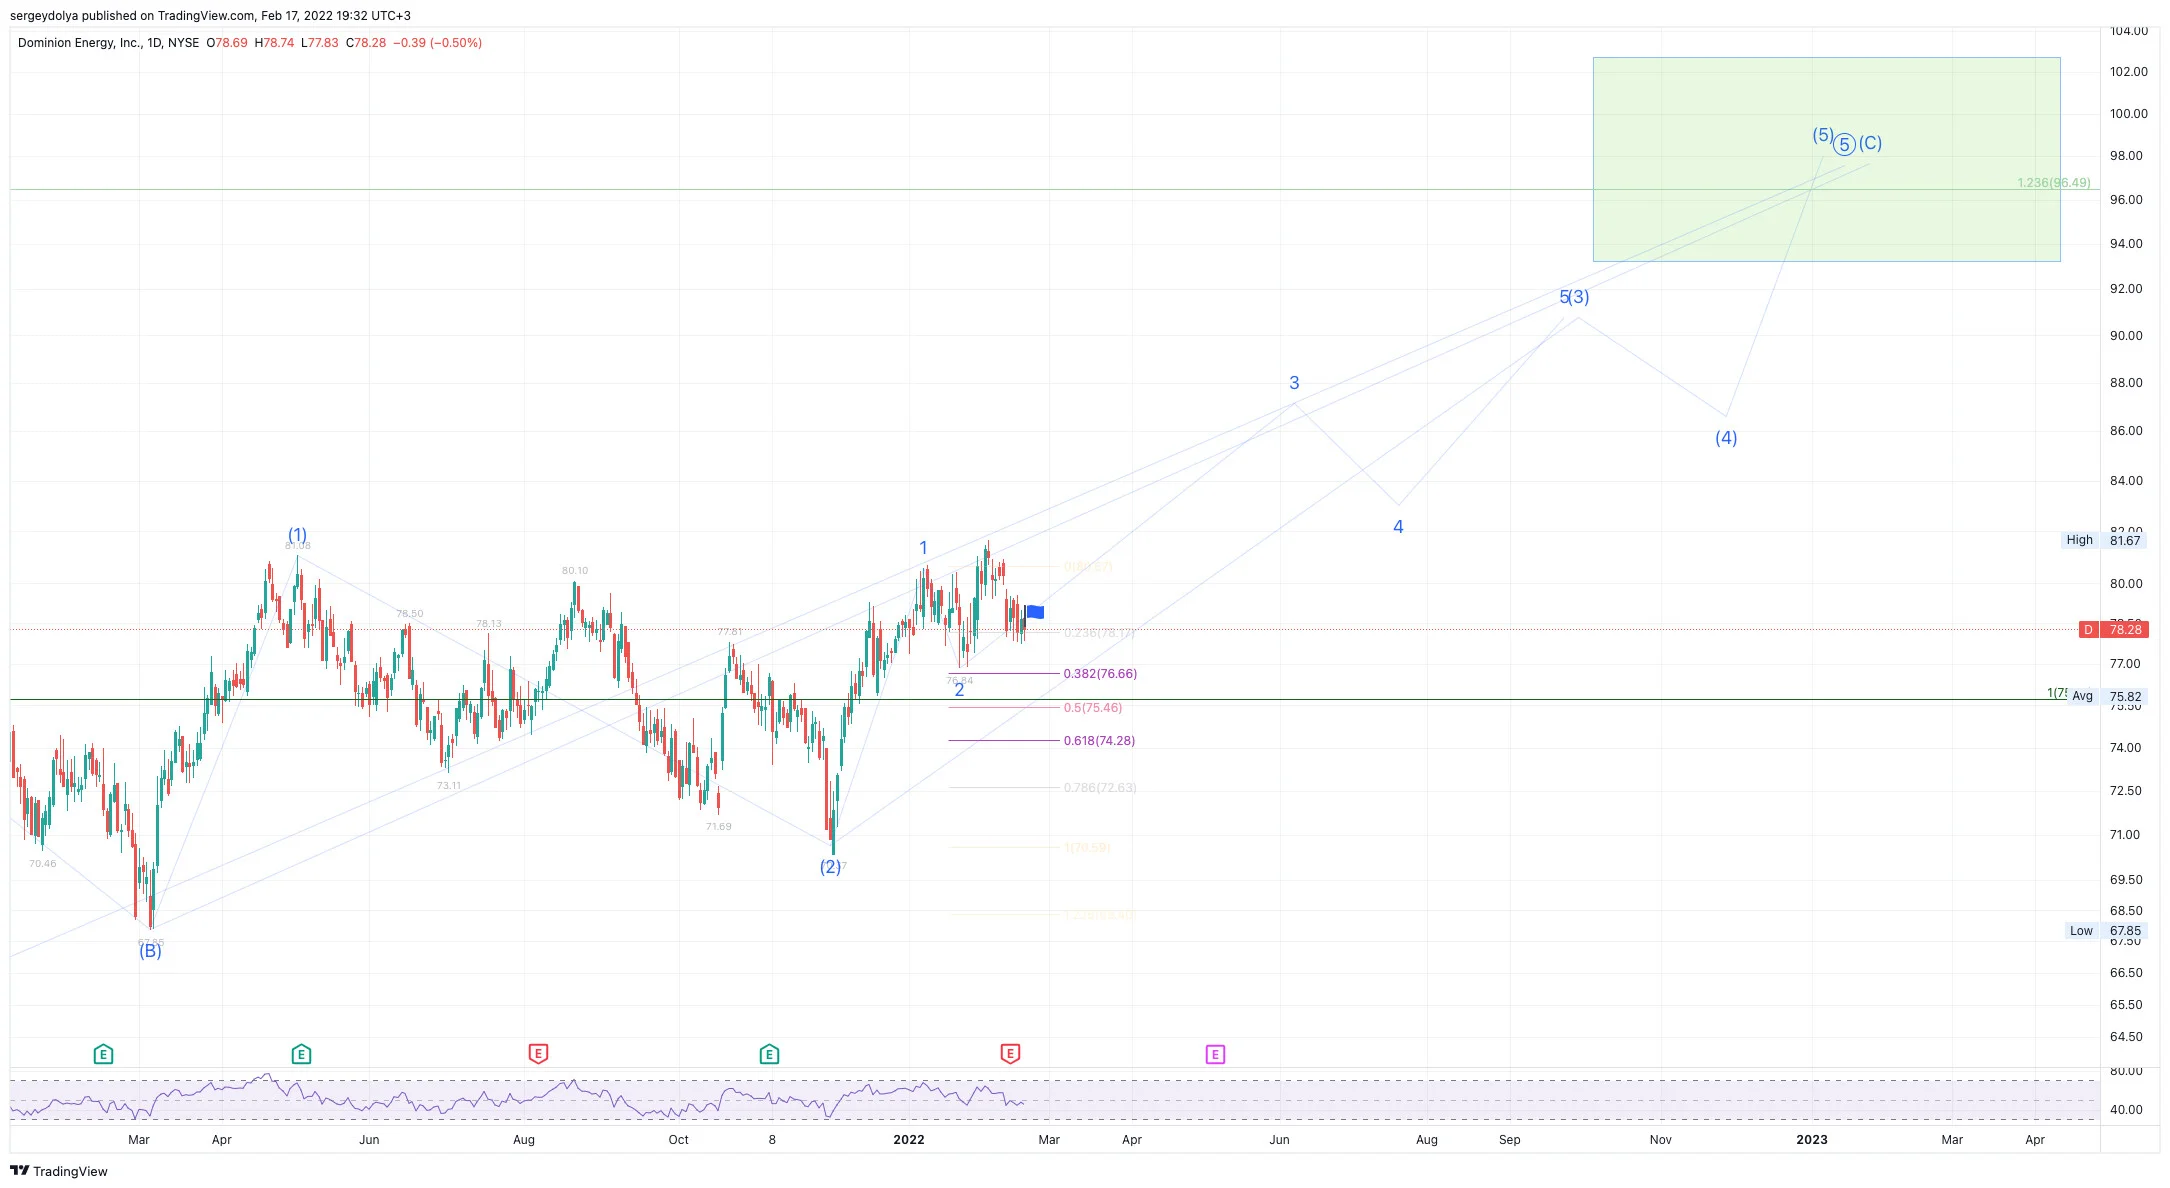
Task: Click the L77.83 low value
Action: pos(320,43)
